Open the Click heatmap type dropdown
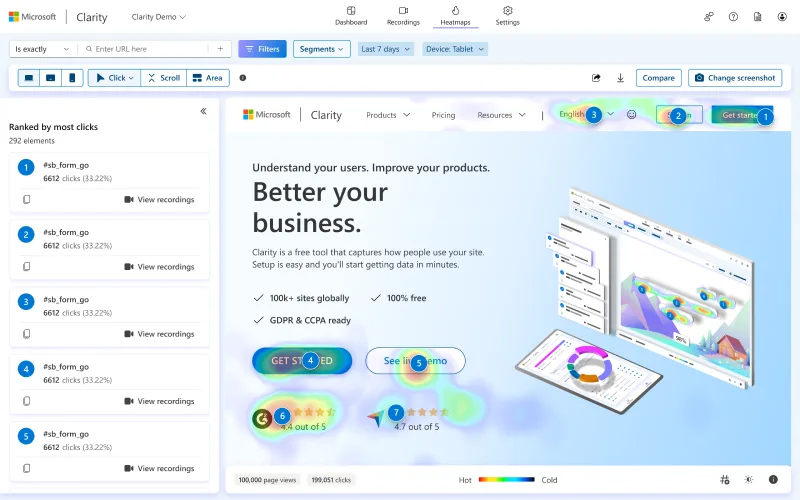Image resolution: width=800 pixels, height=500 pixels. pos(114,78)
